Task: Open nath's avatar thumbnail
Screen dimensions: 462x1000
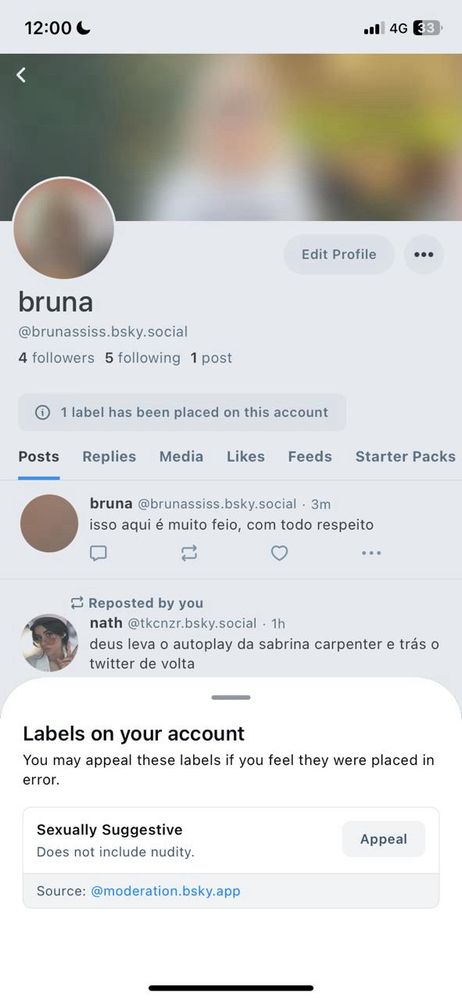Action: [x=49, y=643]
